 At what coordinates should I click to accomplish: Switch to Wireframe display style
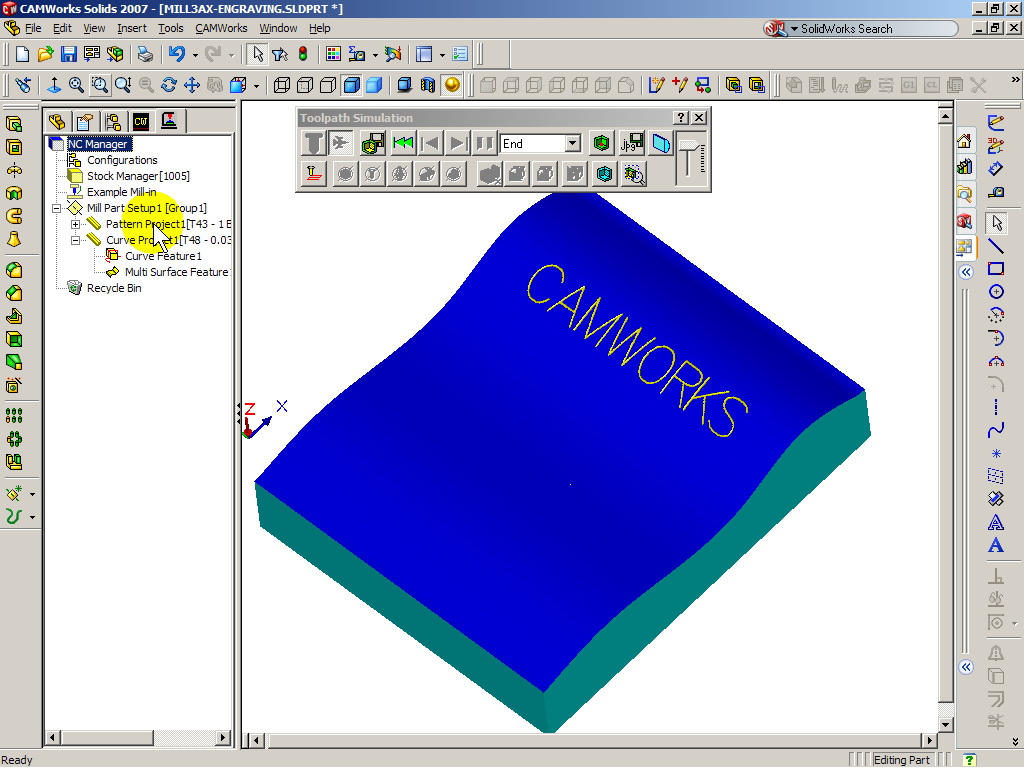(x=281, y=85)
